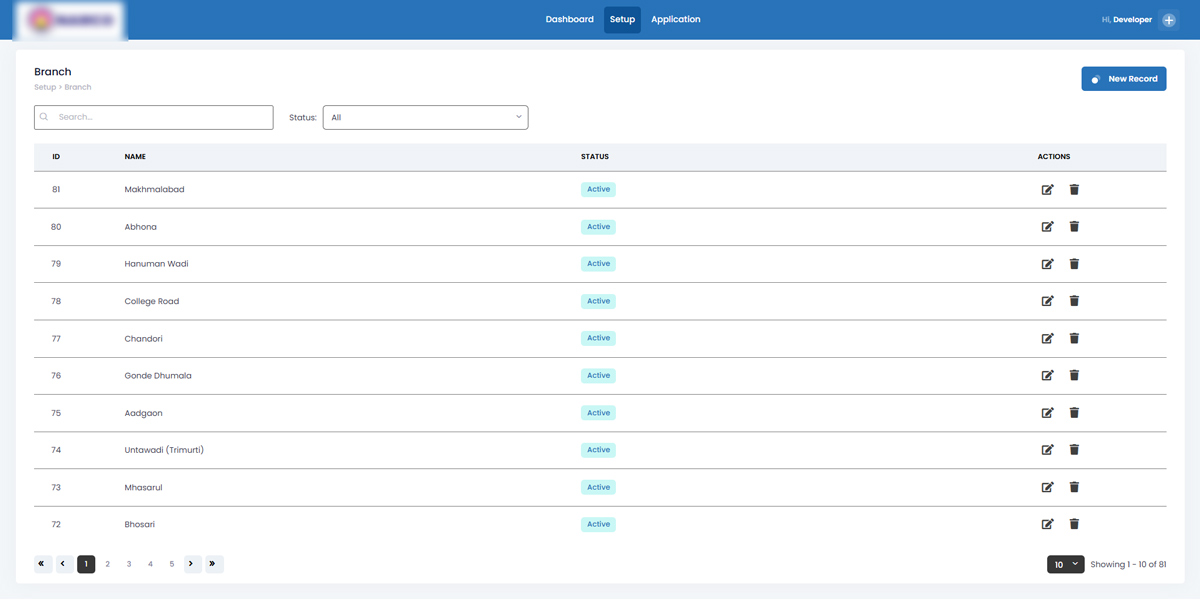Open the Dashboard menu

pos(569,19)
